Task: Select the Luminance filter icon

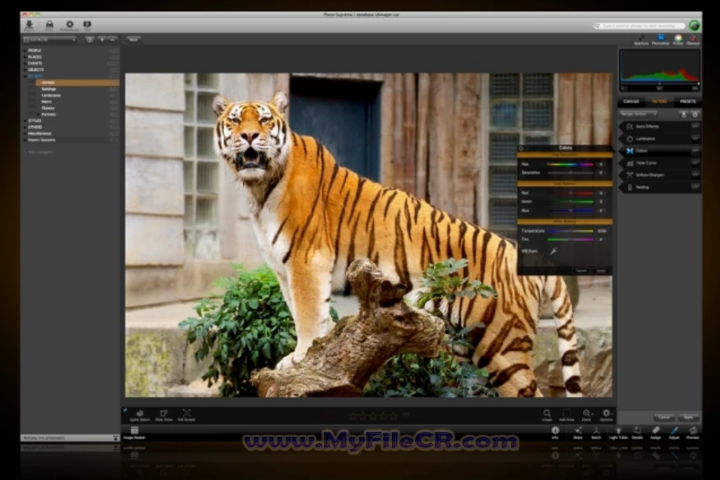Action: tap(630, 139)
